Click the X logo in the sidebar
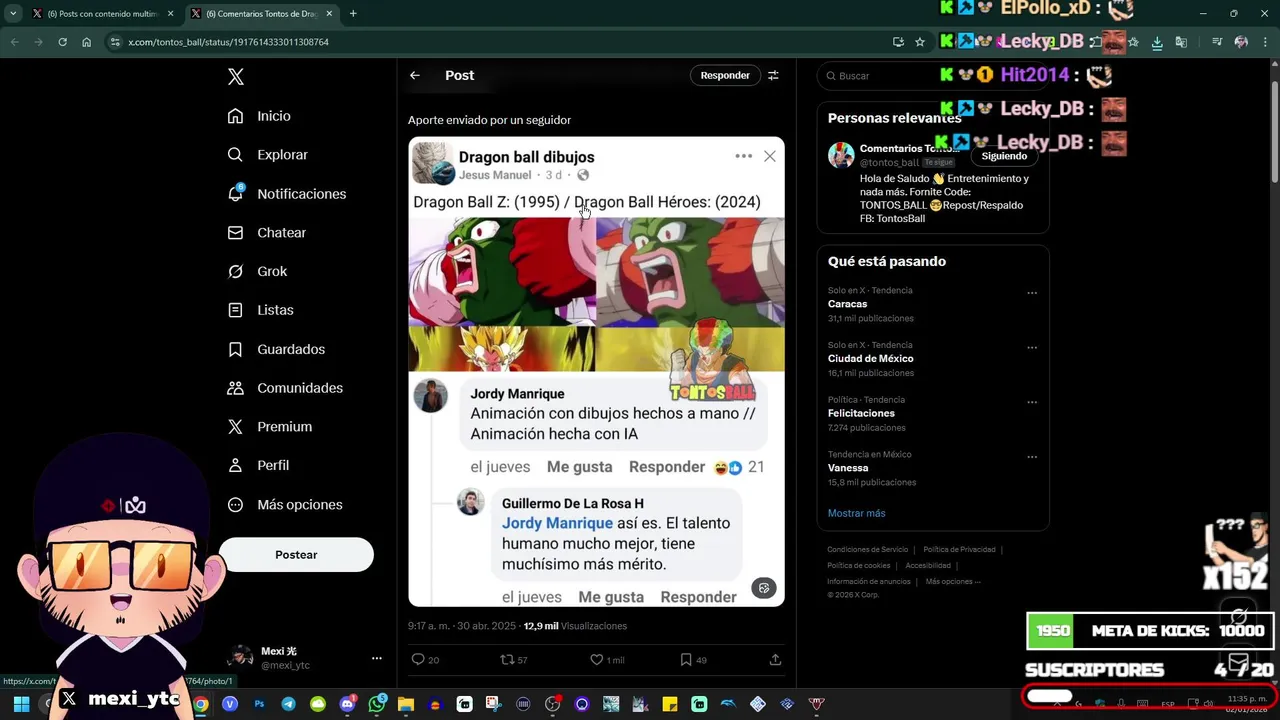 (x=235, y=77)
